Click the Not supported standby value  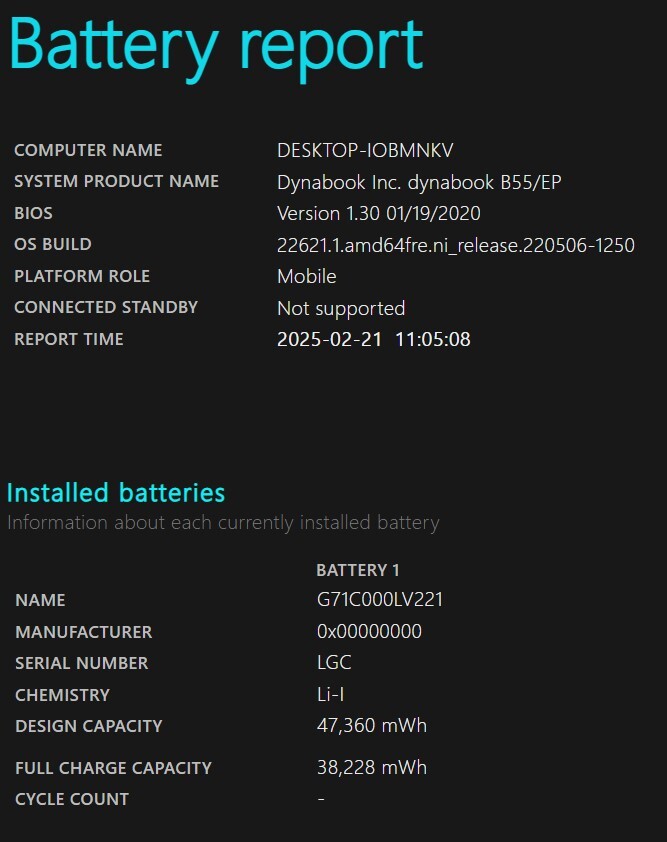click(x=341, y=309)
